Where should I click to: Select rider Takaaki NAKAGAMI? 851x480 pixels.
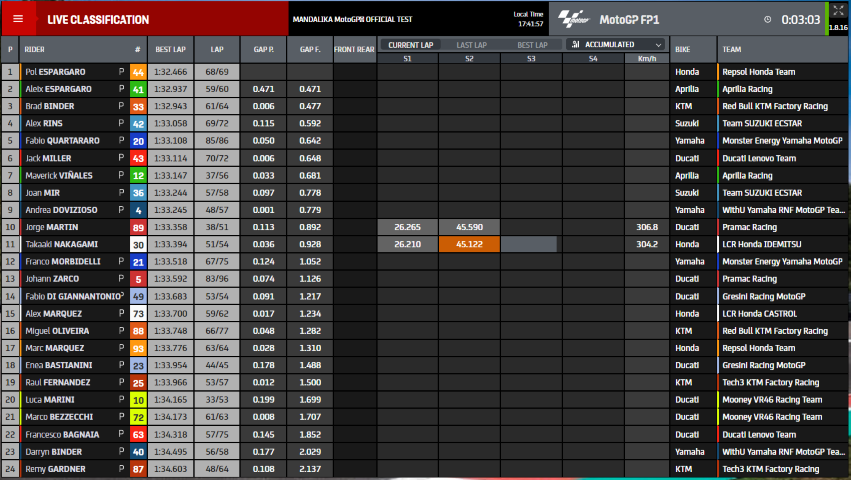[x=62, y=244]
